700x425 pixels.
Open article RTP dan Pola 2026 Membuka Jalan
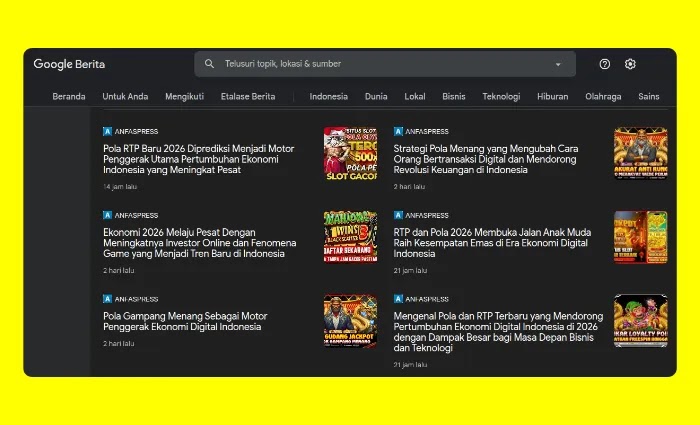click(x=492, y=243)
